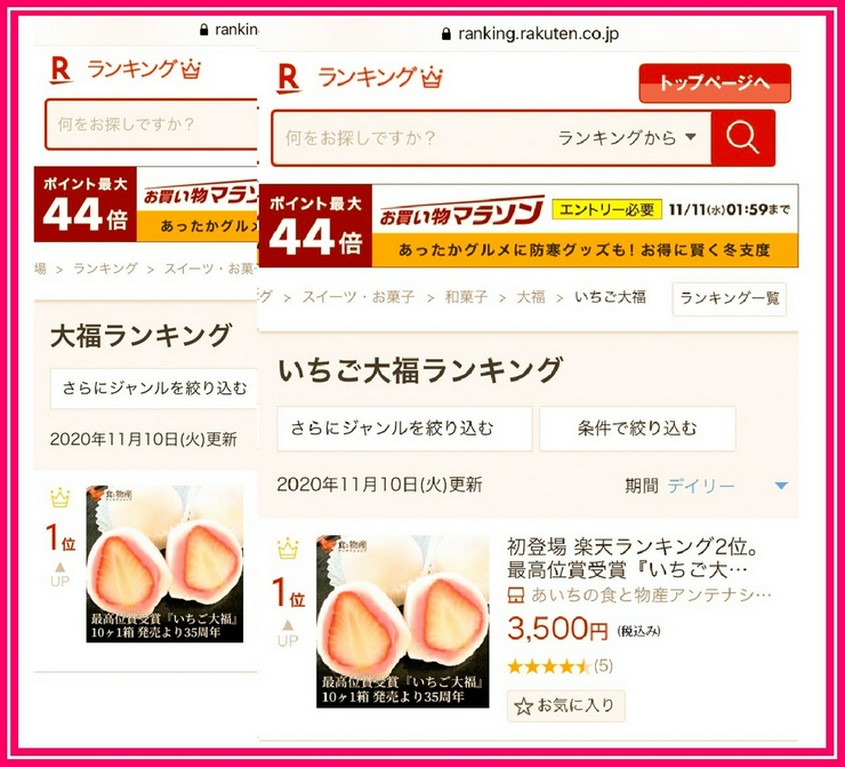Click the Rakuten R logo in left screenshot
The width and height of the screenshot is (845, 767).
(x=61, y=70)
